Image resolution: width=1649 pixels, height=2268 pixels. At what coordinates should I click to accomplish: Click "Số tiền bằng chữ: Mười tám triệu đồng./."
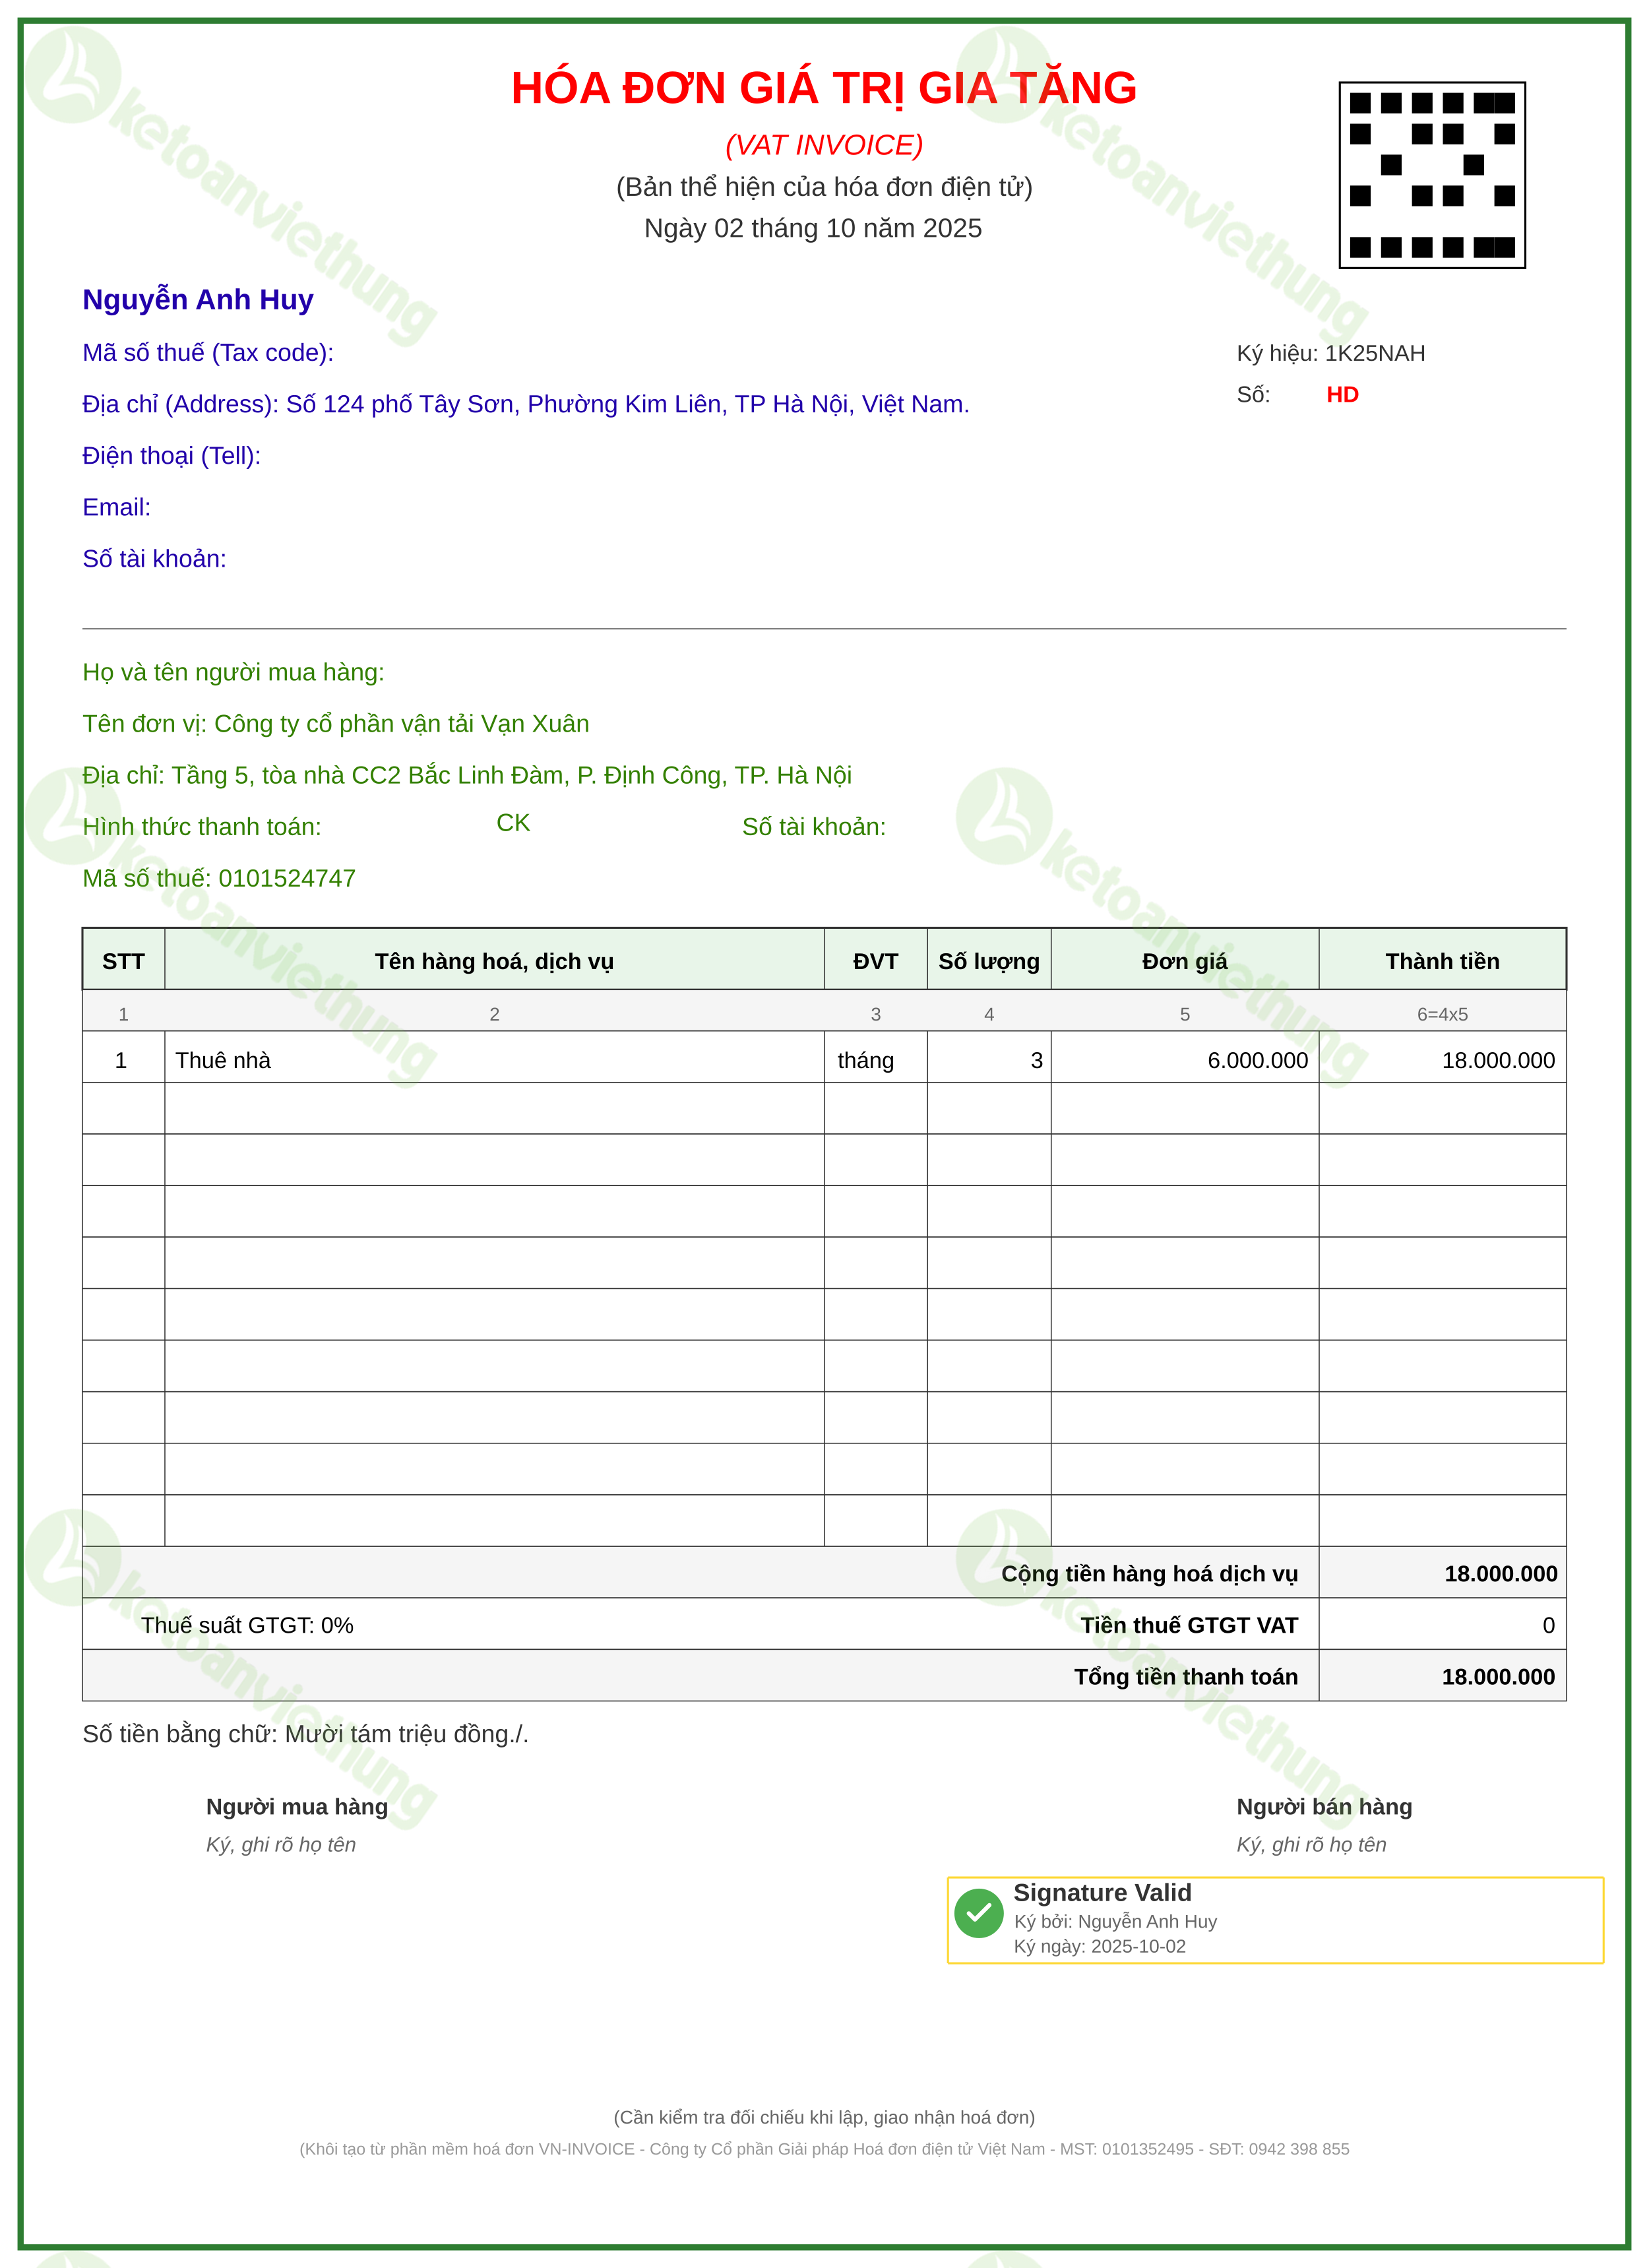tap(306, 1734)
